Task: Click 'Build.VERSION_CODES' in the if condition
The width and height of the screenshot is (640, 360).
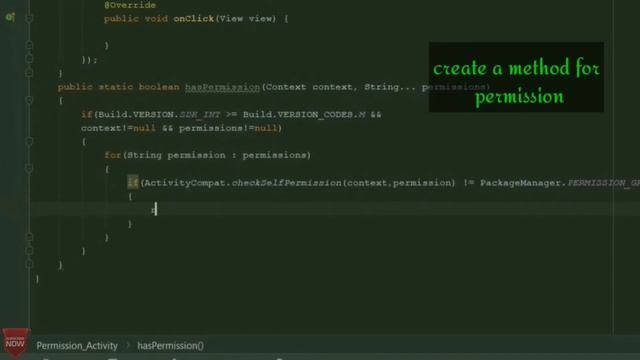Action: (298, 114)
